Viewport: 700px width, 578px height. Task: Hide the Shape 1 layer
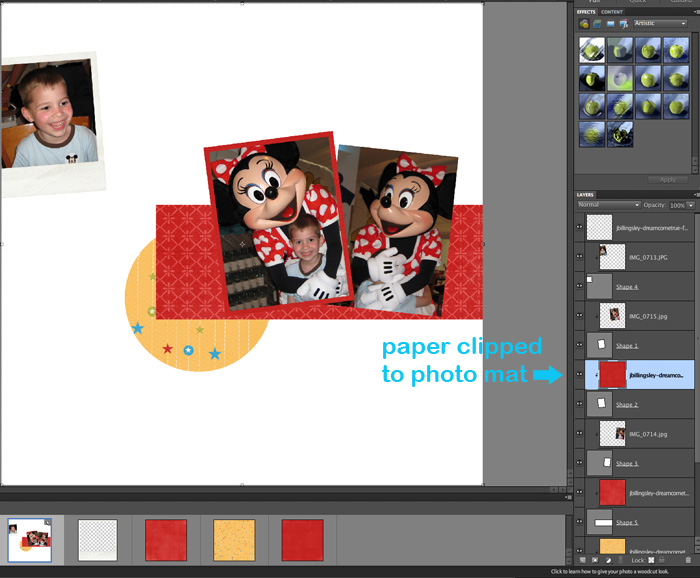coord(579,345)
